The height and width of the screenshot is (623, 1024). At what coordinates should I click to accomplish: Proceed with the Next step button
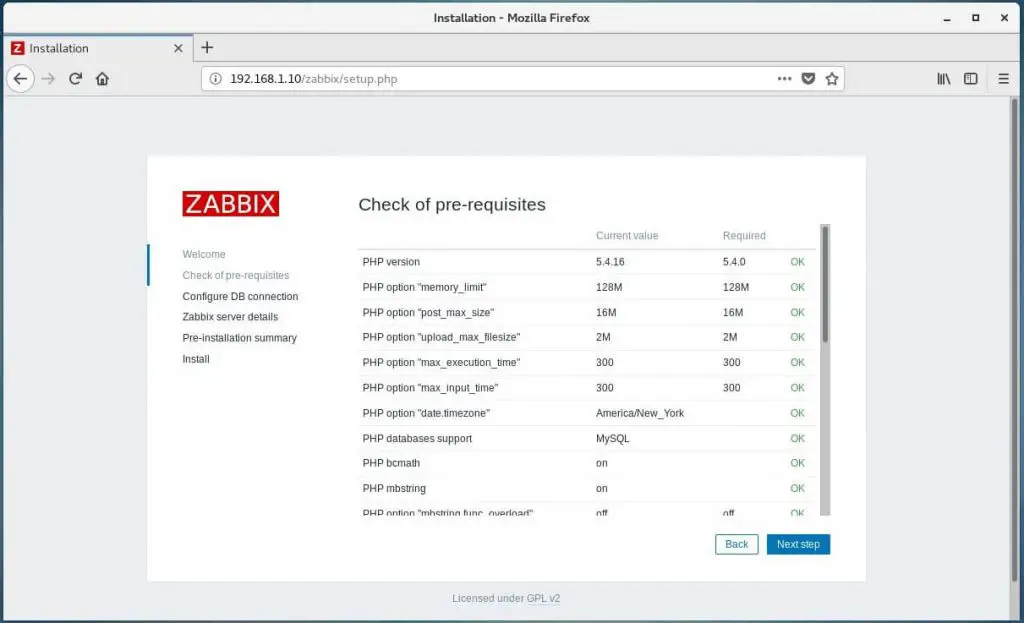tap(798, 545)
